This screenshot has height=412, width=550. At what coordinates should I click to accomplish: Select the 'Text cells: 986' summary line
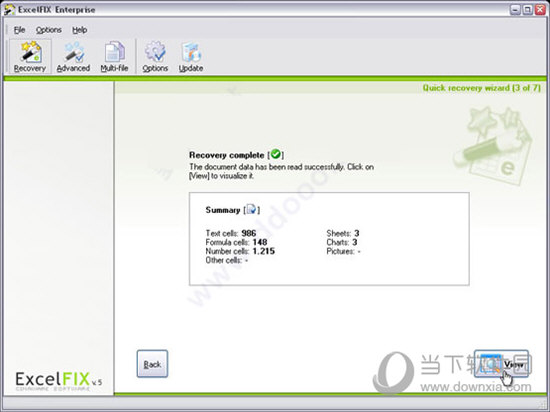231,233
